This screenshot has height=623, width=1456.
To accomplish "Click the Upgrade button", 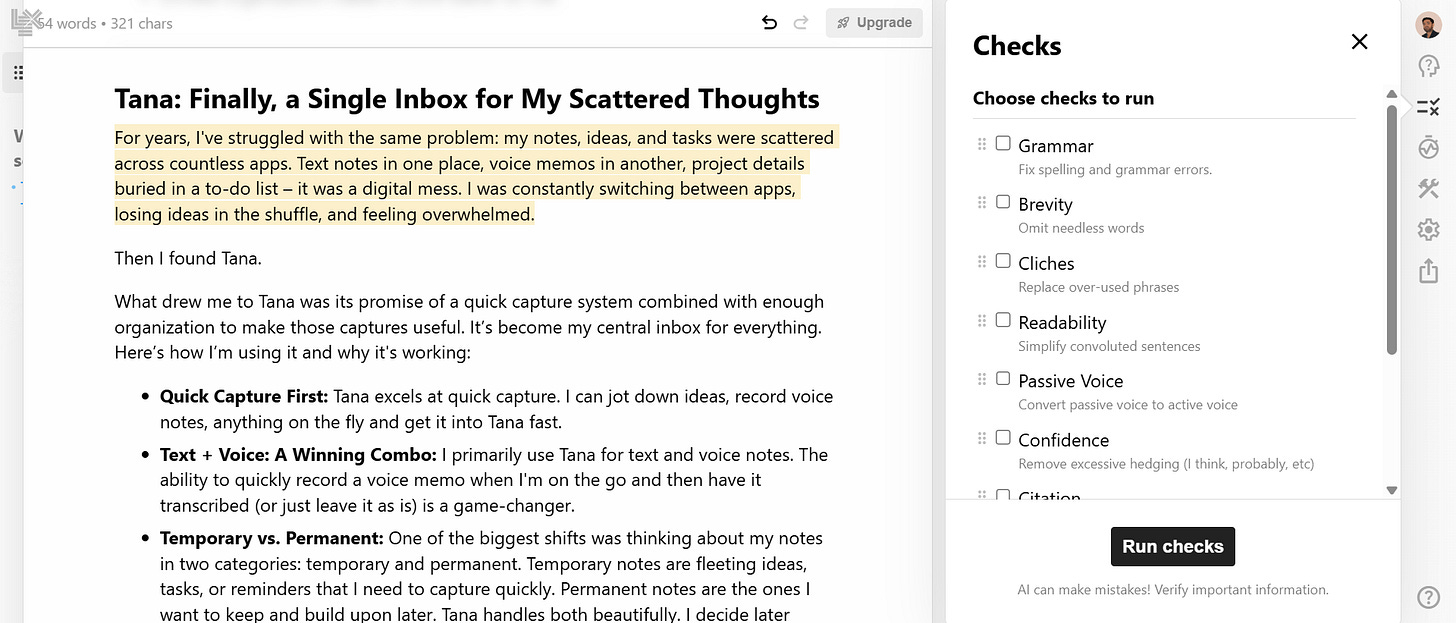I will (874, 22).
